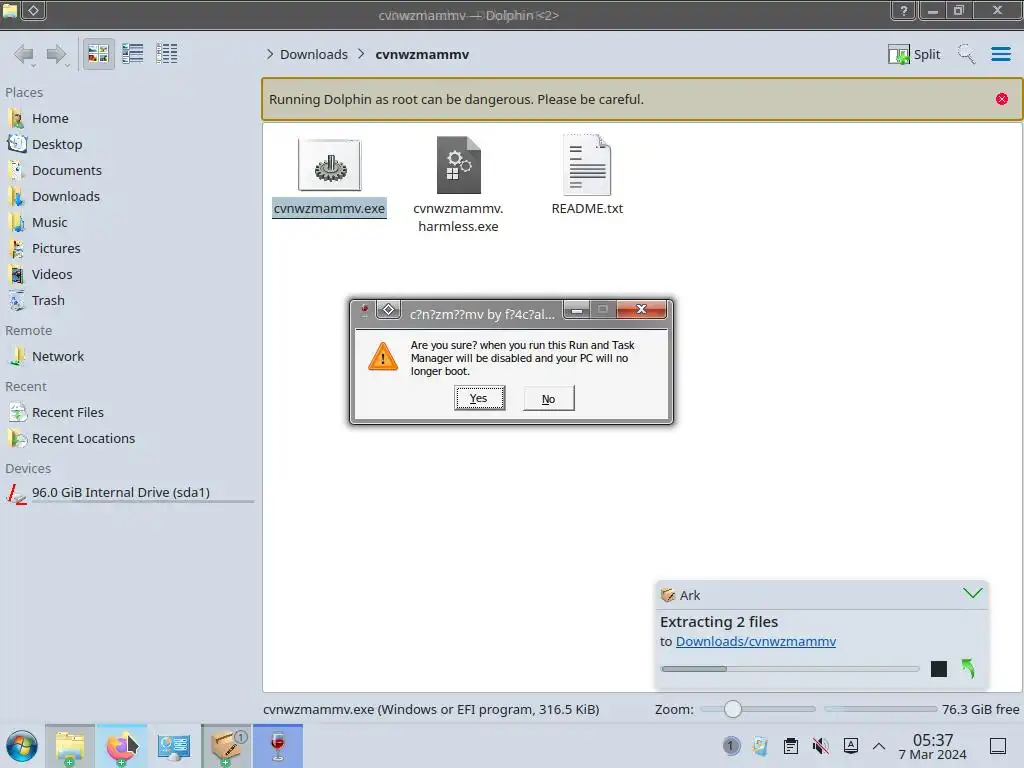This screenshot has width=1024, height=768.
Task: Open Videos in Places
Action: coord(52,275)
